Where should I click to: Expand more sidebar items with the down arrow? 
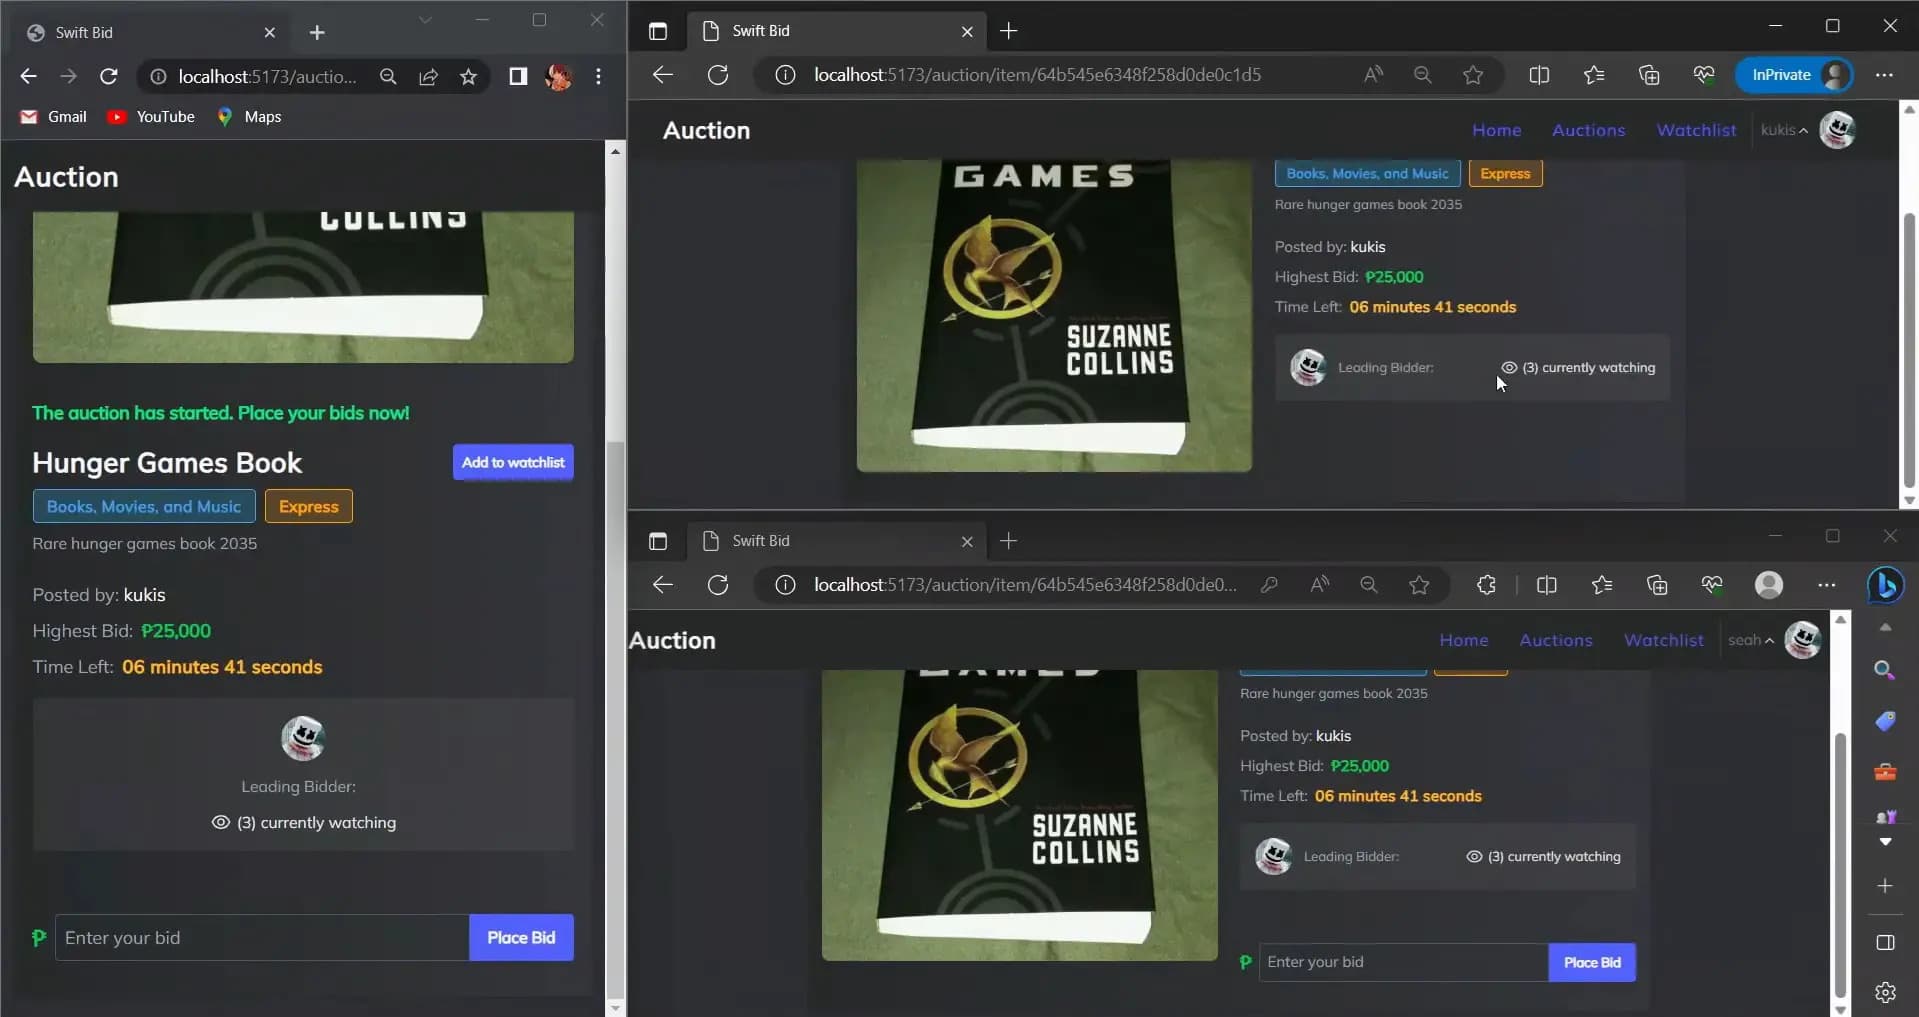1885,842
